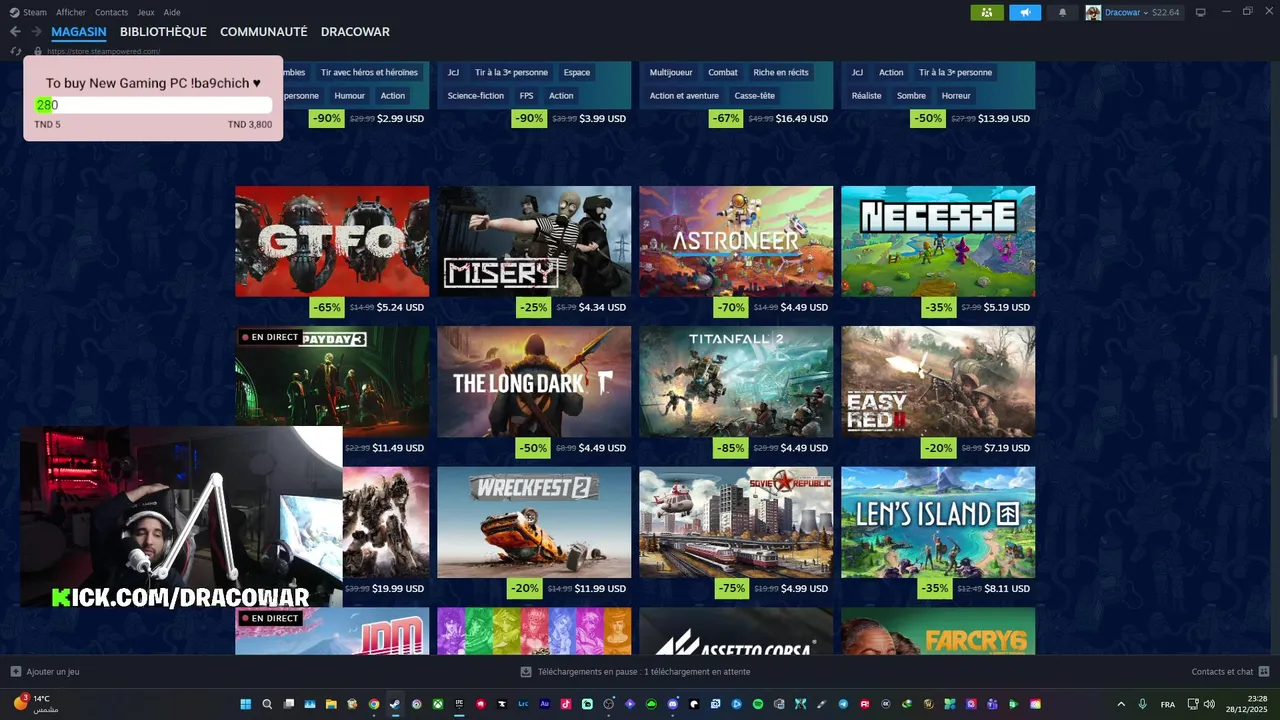1280x720 pixels.
Task: Open the Wreckfest 2 game capsule
Action: (x=534, y=522)
